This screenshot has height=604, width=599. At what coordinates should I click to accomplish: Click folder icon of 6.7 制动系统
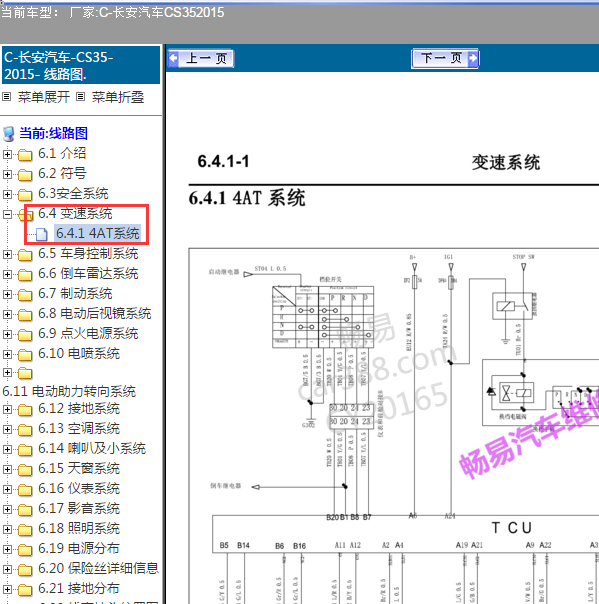coord(25,295)
